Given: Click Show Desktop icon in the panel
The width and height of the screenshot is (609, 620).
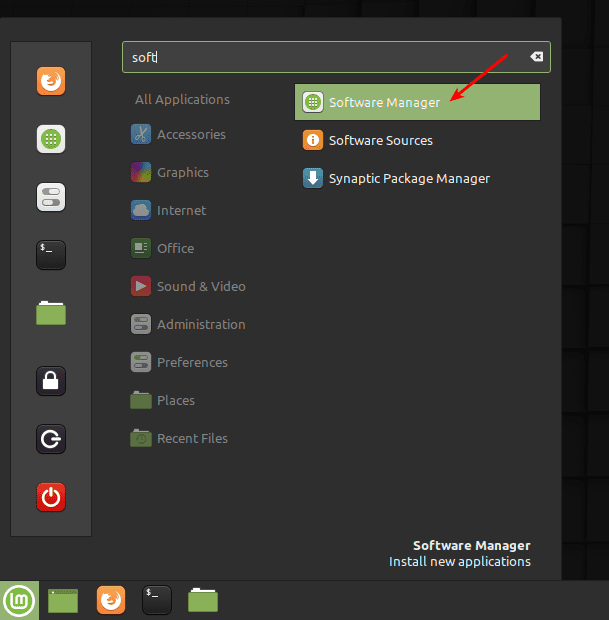Looking at the screenshot, I should point(63,600).
